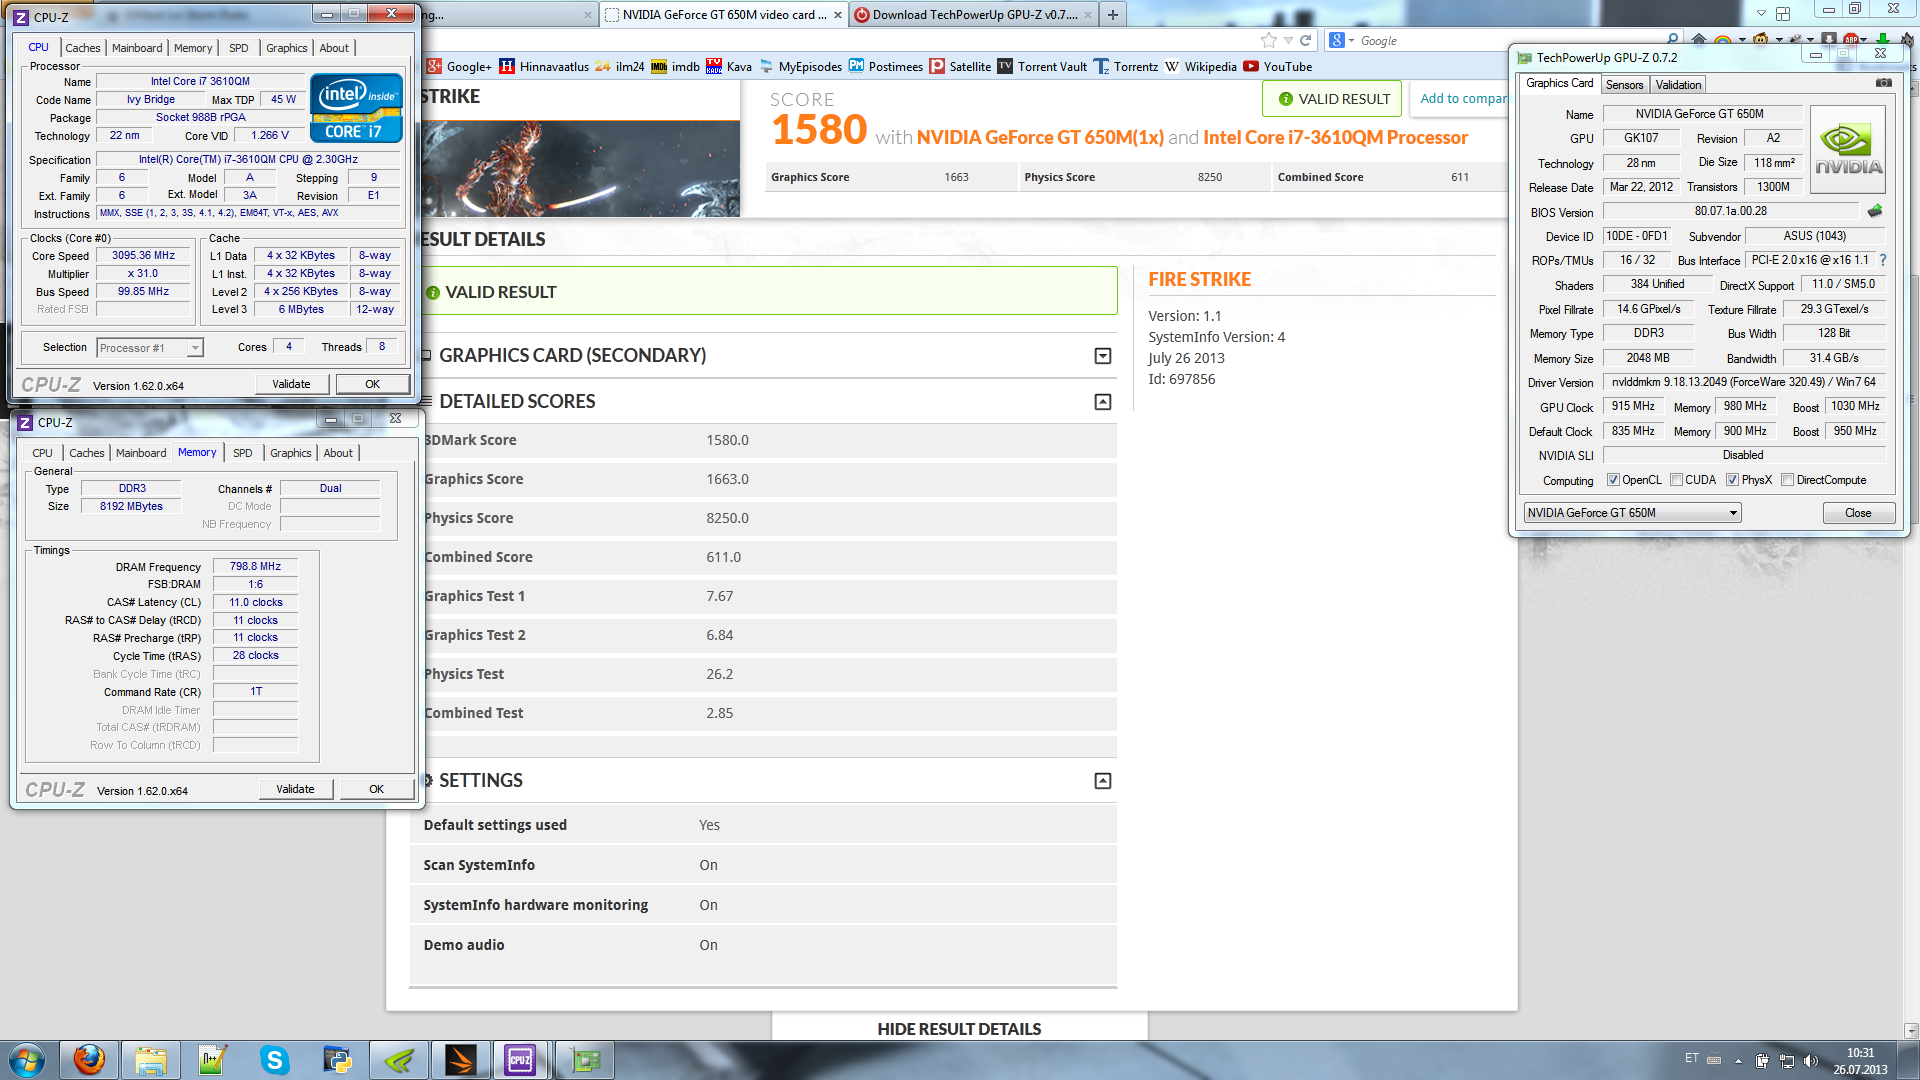1920x1080 pixels.
Task: Click the page scrollbar down arrow
Action: point(1911,1030)
